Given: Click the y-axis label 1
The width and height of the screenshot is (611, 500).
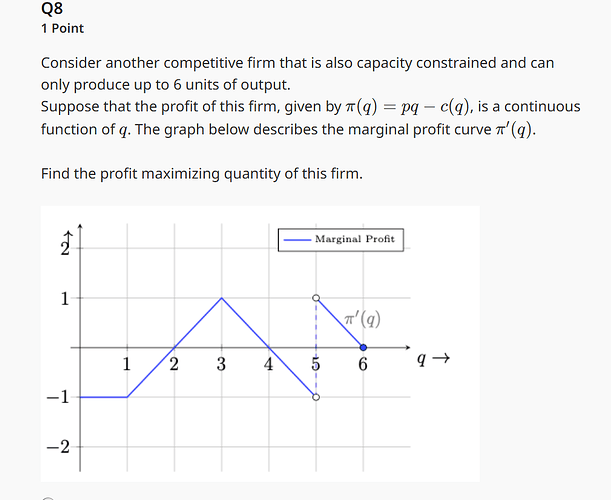Looking at the screenshot, I should click(x=65, y=299).
